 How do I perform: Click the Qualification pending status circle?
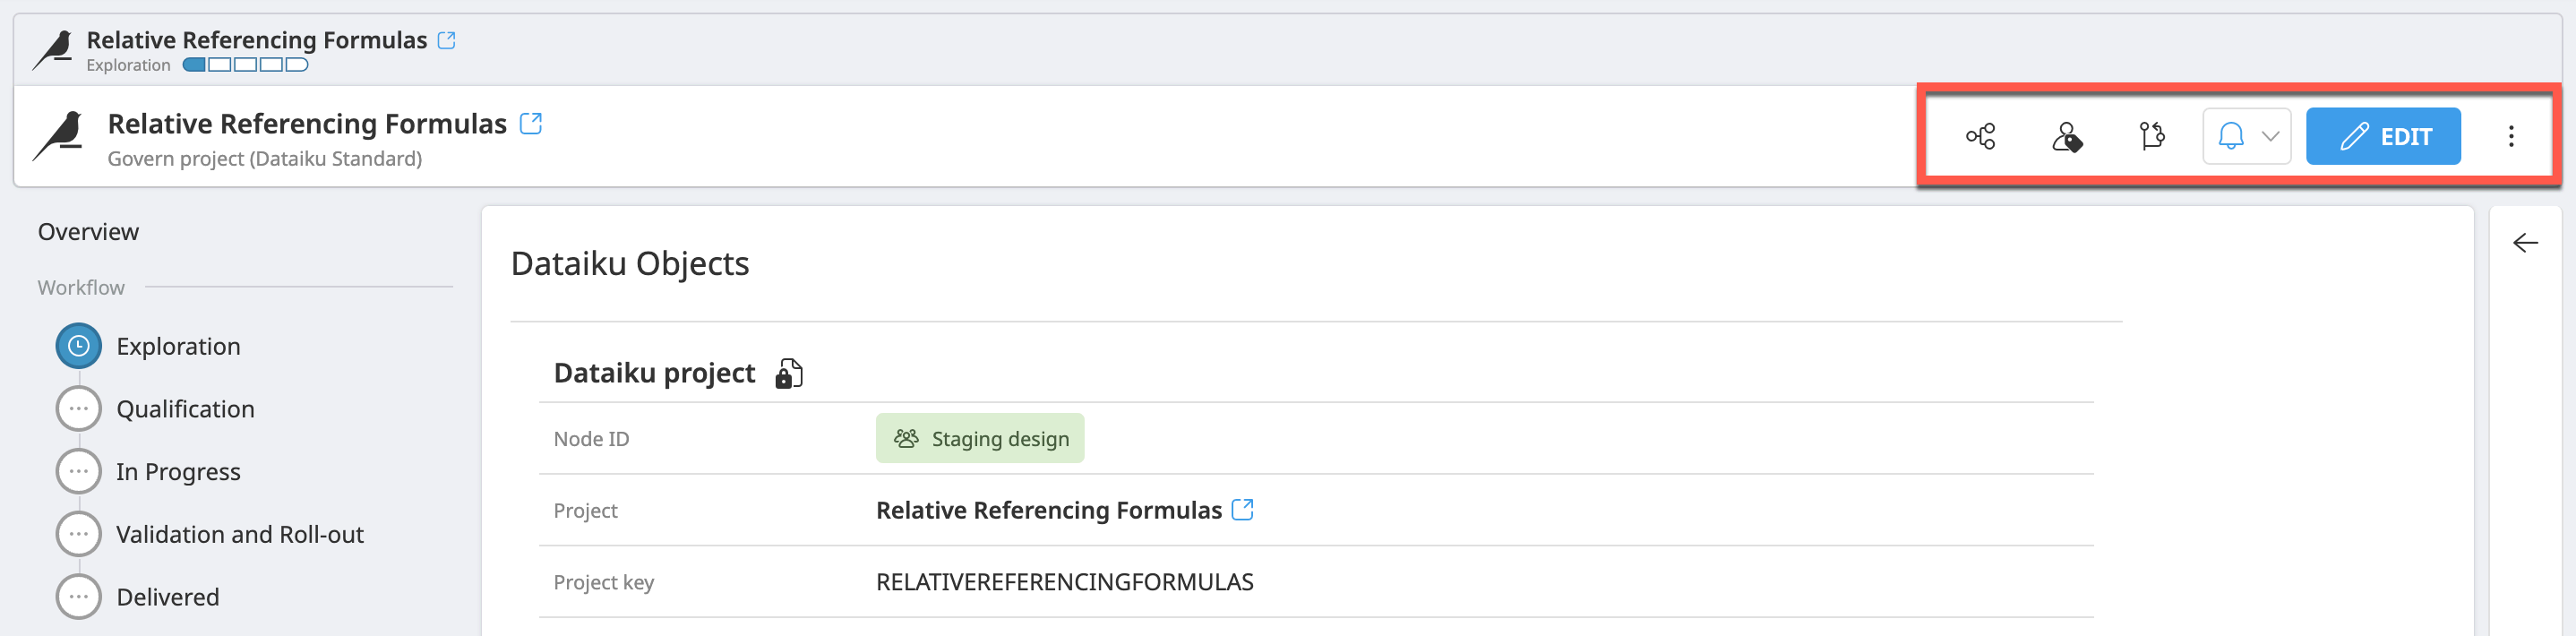click(79, 409)
